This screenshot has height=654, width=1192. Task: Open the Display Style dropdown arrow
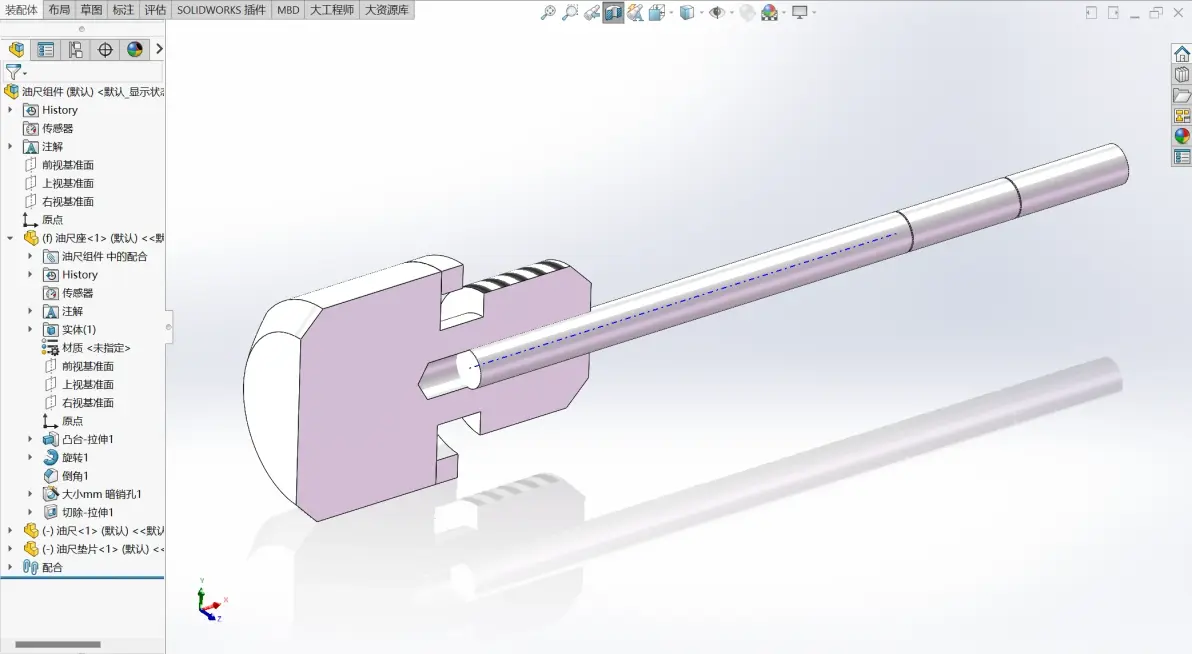click(x=700, y=13)
